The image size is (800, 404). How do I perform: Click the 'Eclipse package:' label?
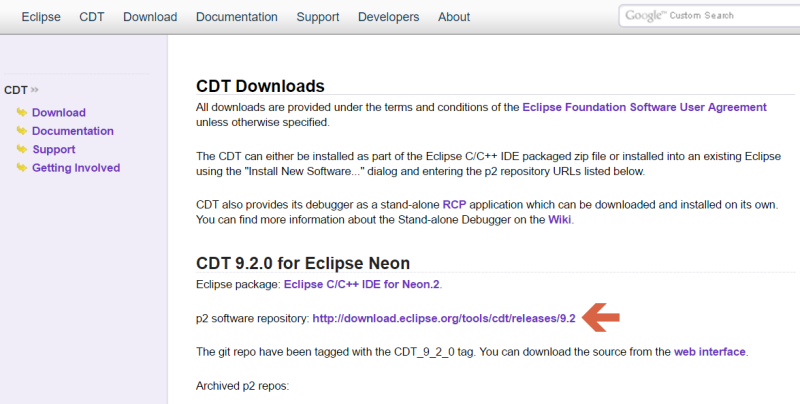[x=238, y=285]
